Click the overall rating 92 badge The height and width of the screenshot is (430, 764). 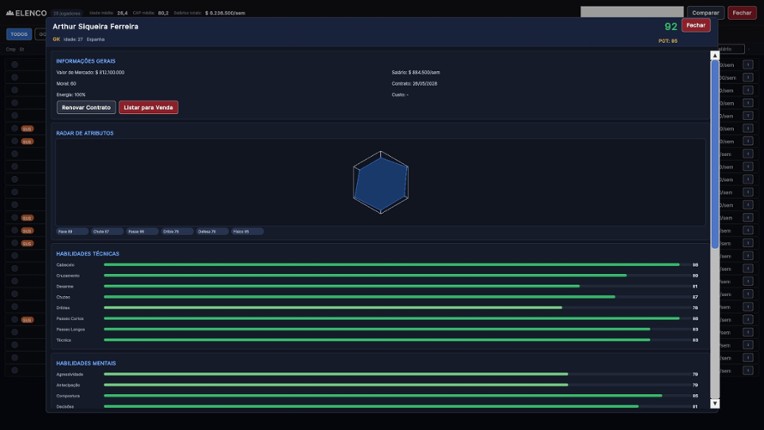pyautogui.click(x=670, y=27)
